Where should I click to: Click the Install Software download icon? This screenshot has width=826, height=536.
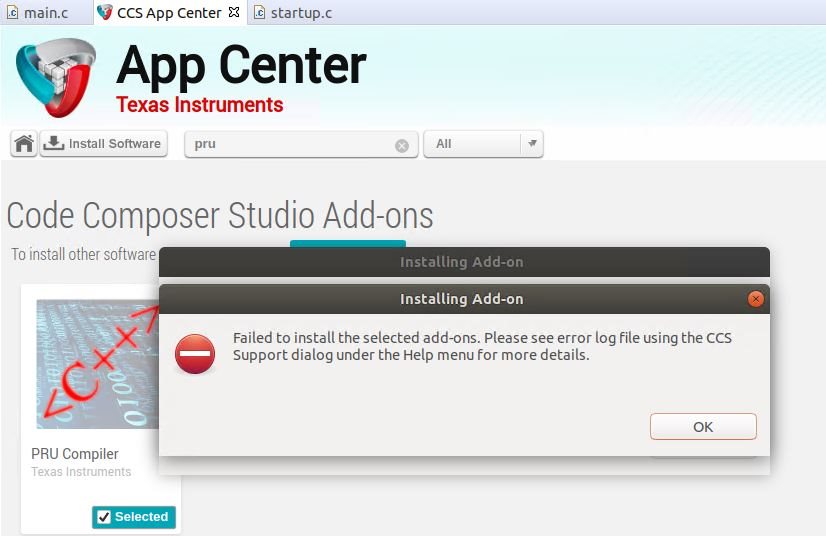53,143
